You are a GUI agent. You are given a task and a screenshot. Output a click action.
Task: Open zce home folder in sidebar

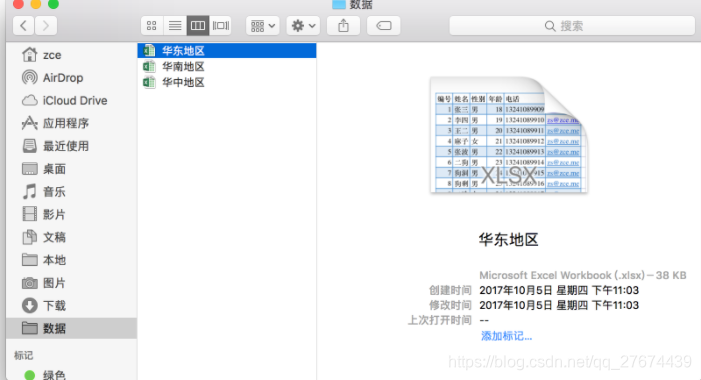72,55
